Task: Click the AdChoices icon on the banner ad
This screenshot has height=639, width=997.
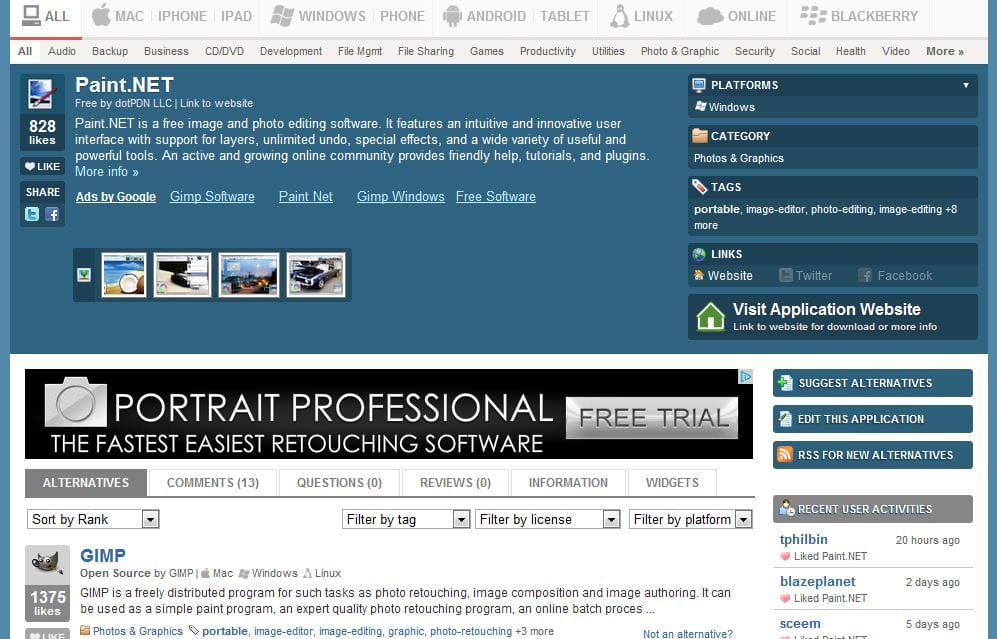Action: [745, 376]
